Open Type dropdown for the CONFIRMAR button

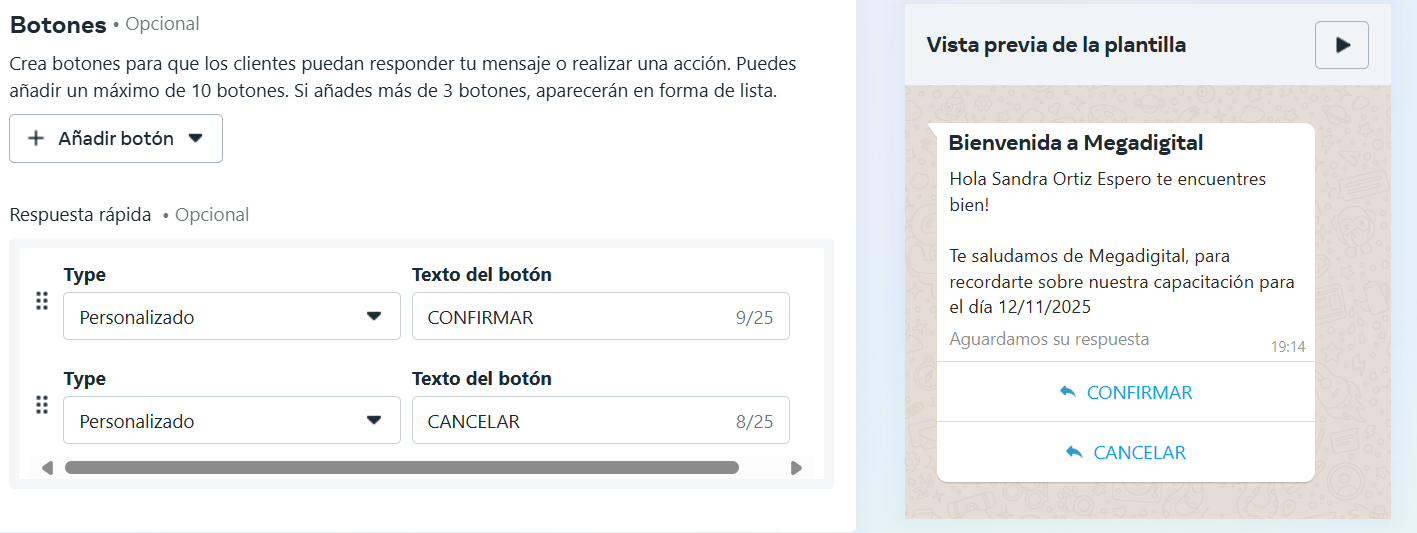(x=231, y=317)
